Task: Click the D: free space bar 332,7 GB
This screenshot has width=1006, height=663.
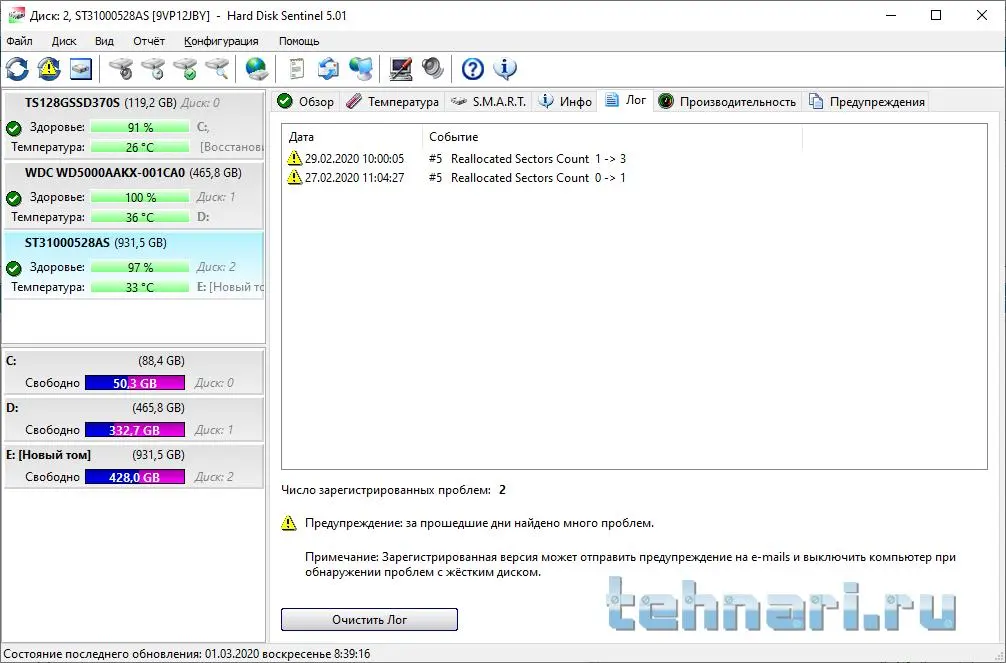Action: [135, 430]
